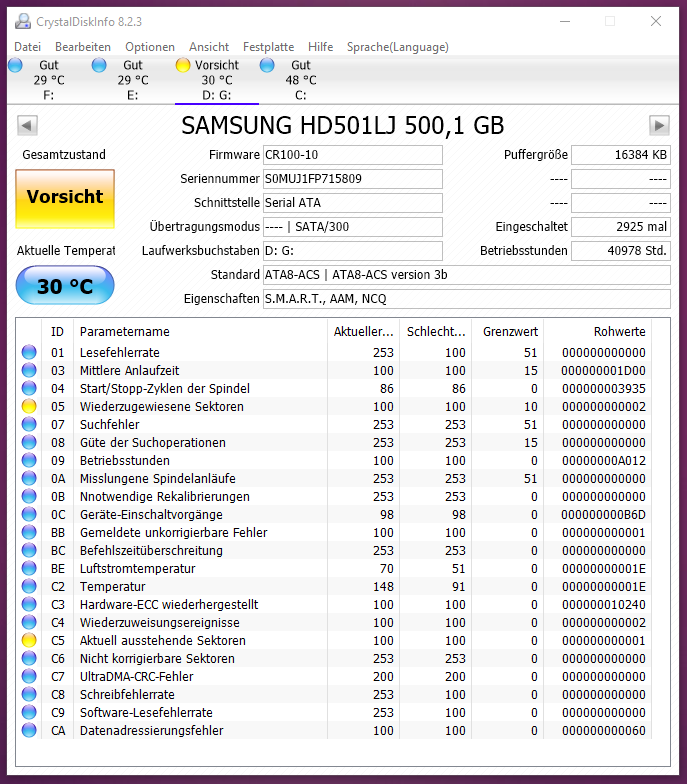Click the Eigenschaften field
Viewport: 687px width, 784px height.
tap(466, 299)
